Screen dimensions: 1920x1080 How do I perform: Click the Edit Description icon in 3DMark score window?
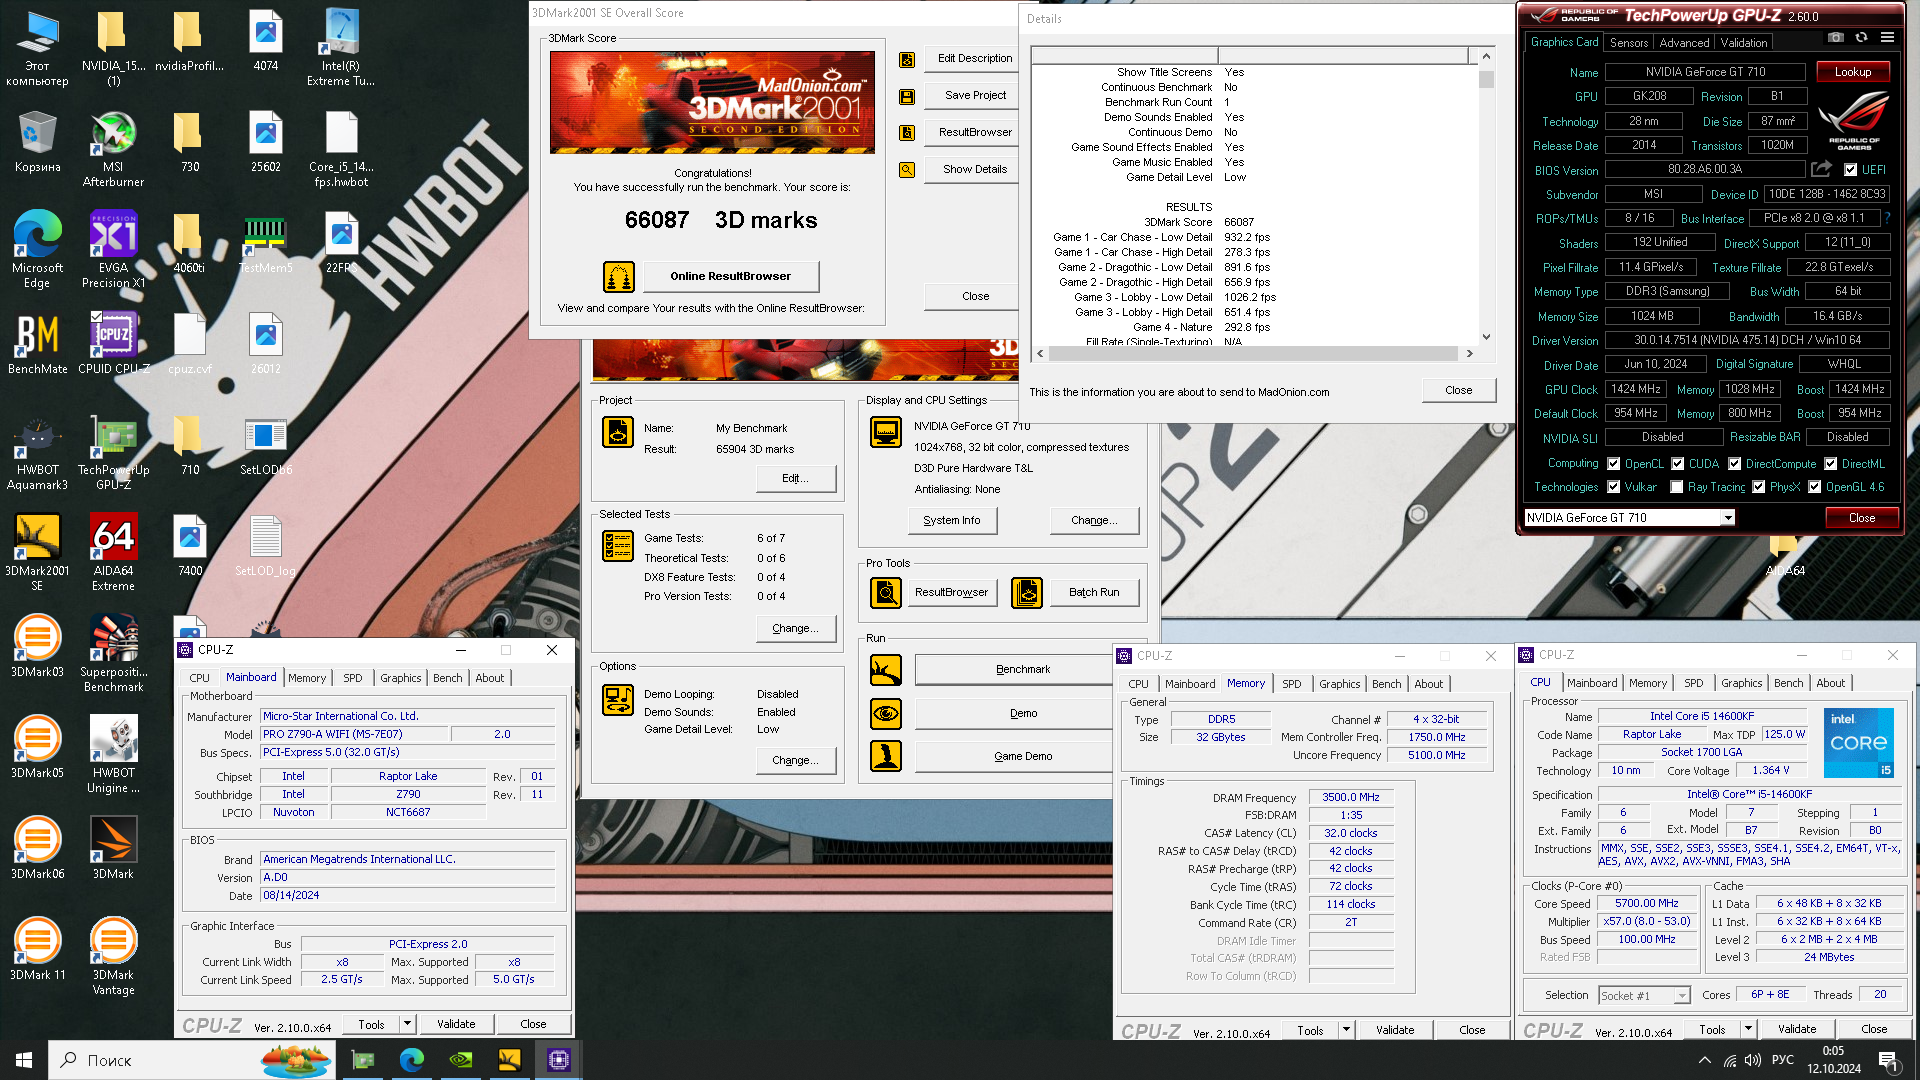click(x=907, y=59)
